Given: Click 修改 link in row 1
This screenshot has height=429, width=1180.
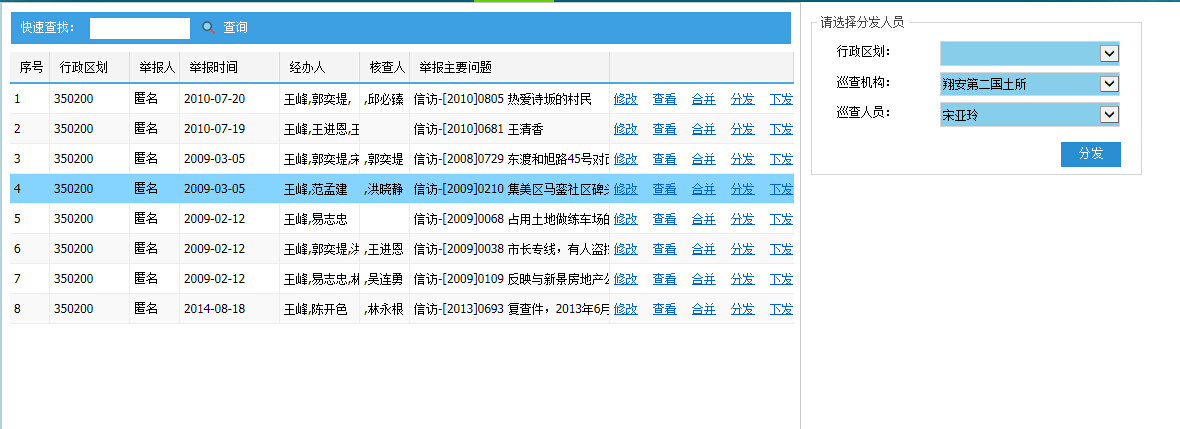Looking at the screenshot, I should point(625,99).
